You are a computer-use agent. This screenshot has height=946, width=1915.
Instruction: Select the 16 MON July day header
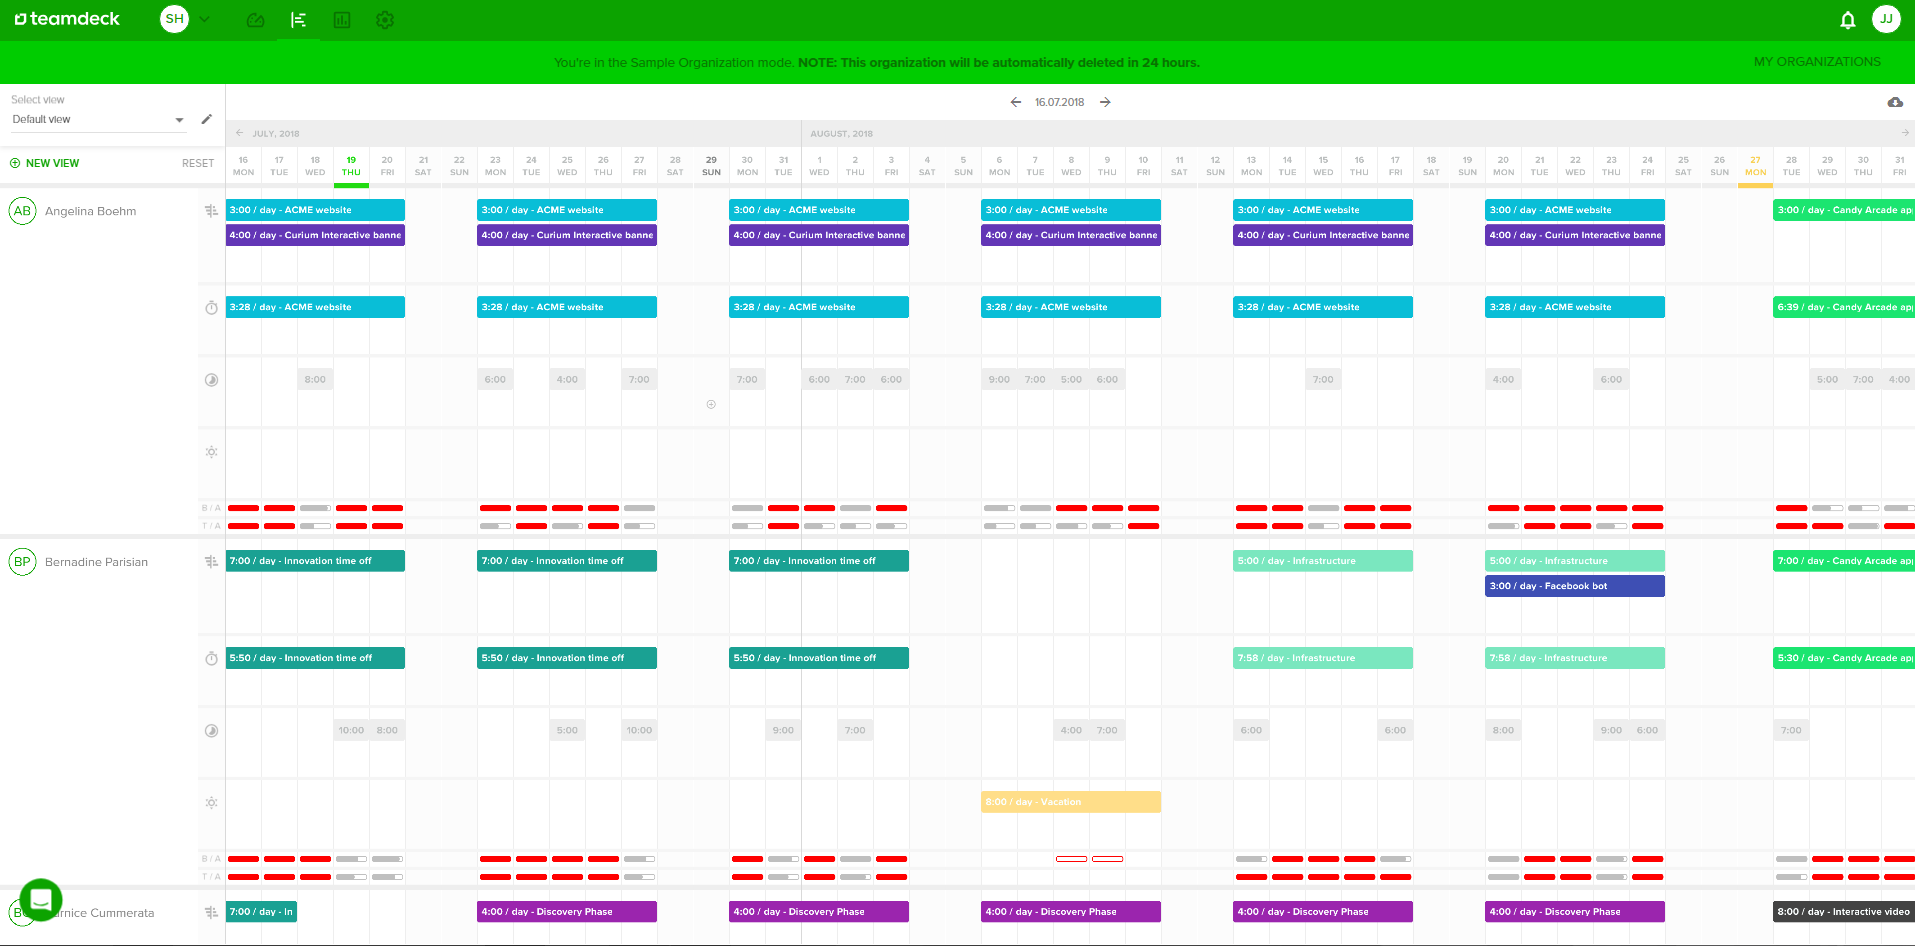pyautogui.click(x=243, y=166)
